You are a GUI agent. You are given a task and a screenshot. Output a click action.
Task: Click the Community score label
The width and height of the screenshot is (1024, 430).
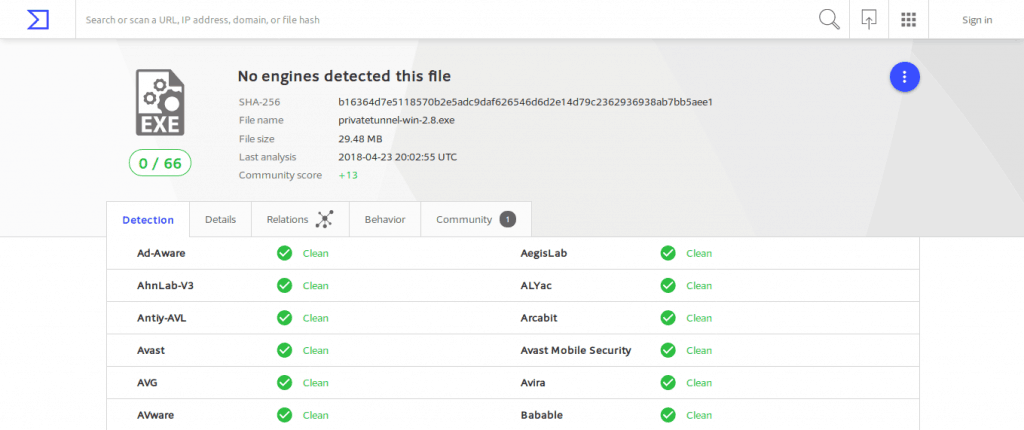(x=280, y=175)
